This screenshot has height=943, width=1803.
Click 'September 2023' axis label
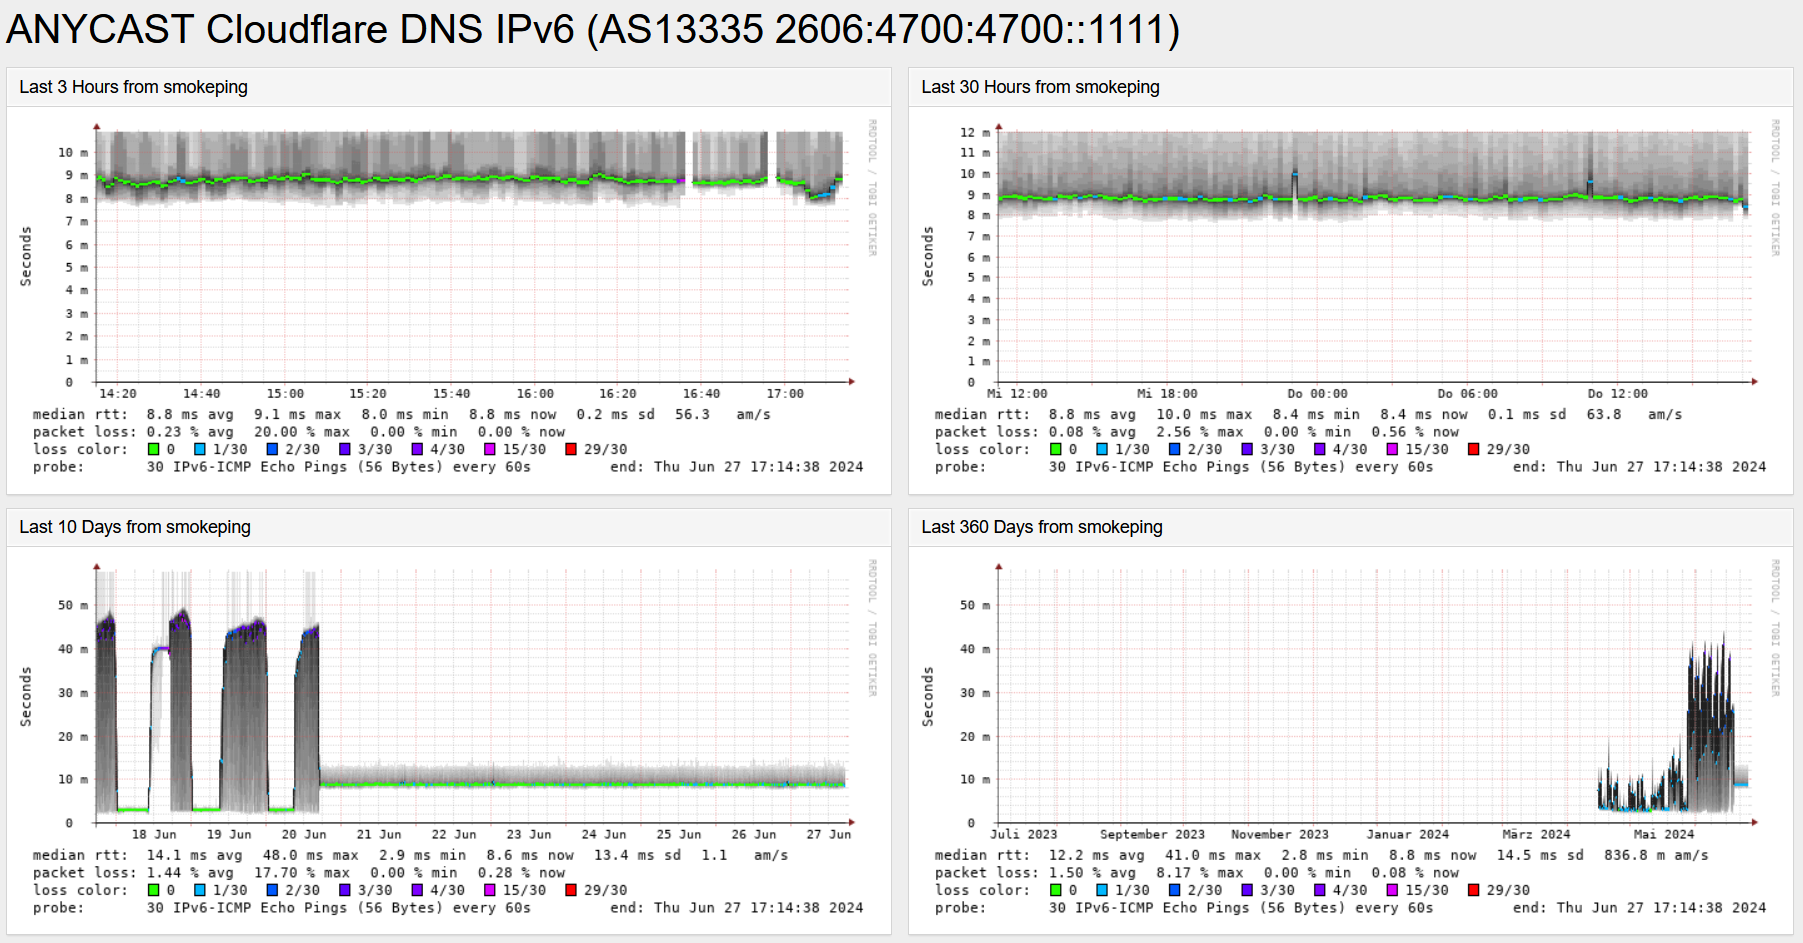pos(1152,834)
